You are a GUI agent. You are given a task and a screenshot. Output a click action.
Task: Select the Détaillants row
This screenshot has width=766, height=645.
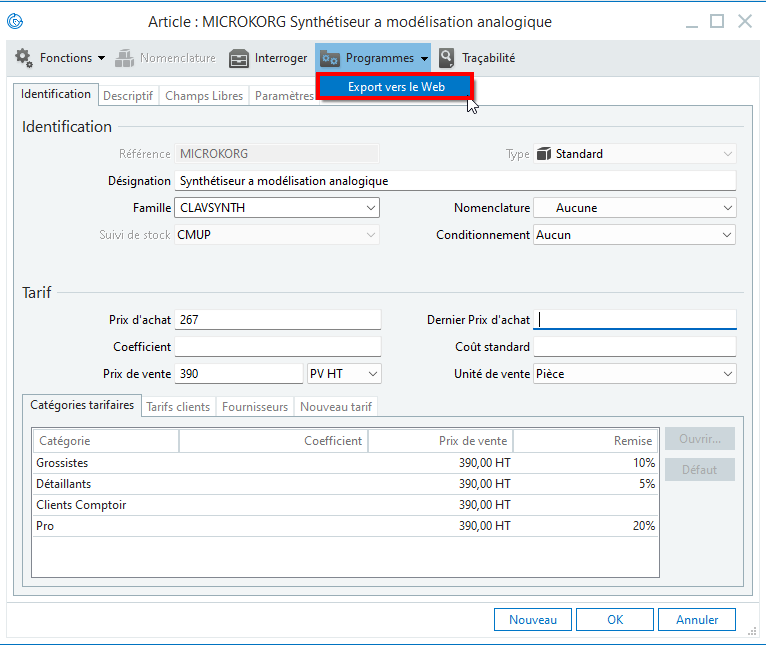coord(345,484)
